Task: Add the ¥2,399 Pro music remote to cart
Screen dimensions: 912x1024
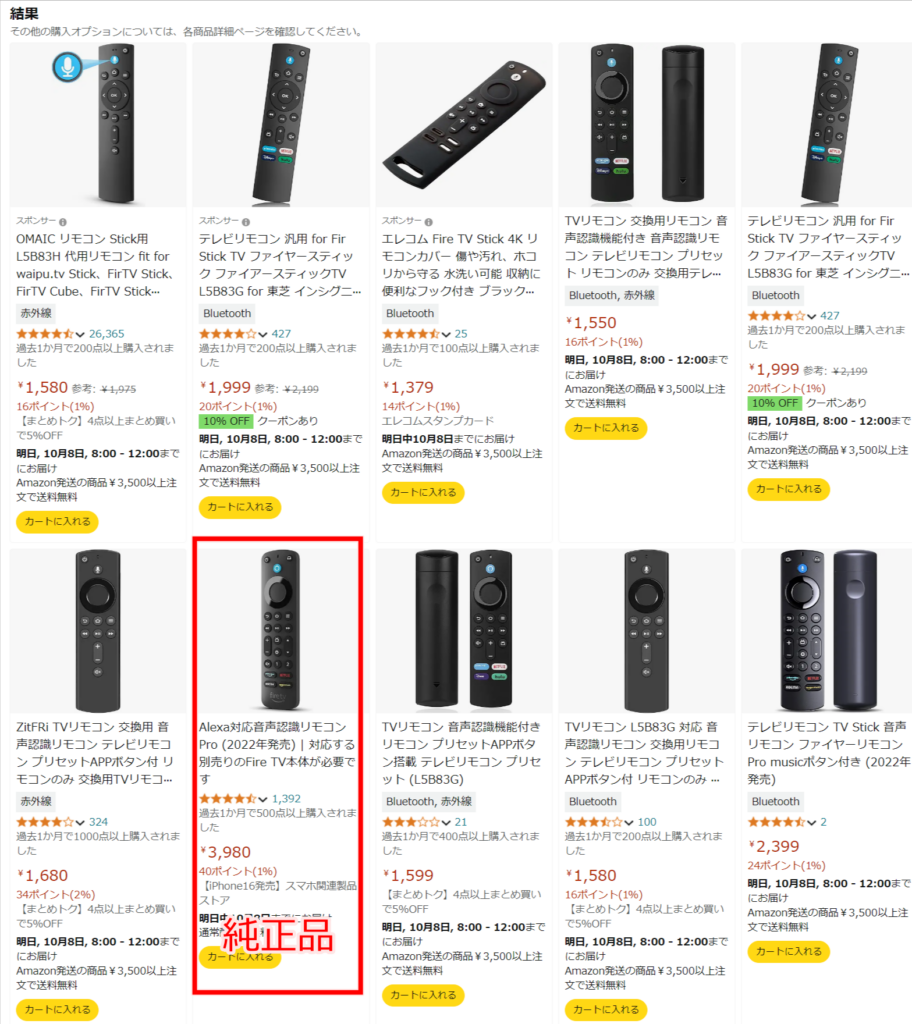Action: 789,952
